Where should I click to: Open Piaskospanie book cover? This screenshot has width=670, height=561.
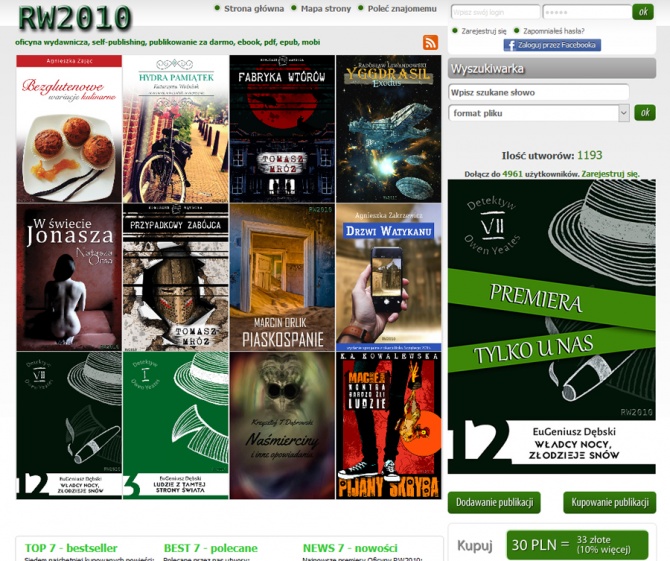coord(282,277)
